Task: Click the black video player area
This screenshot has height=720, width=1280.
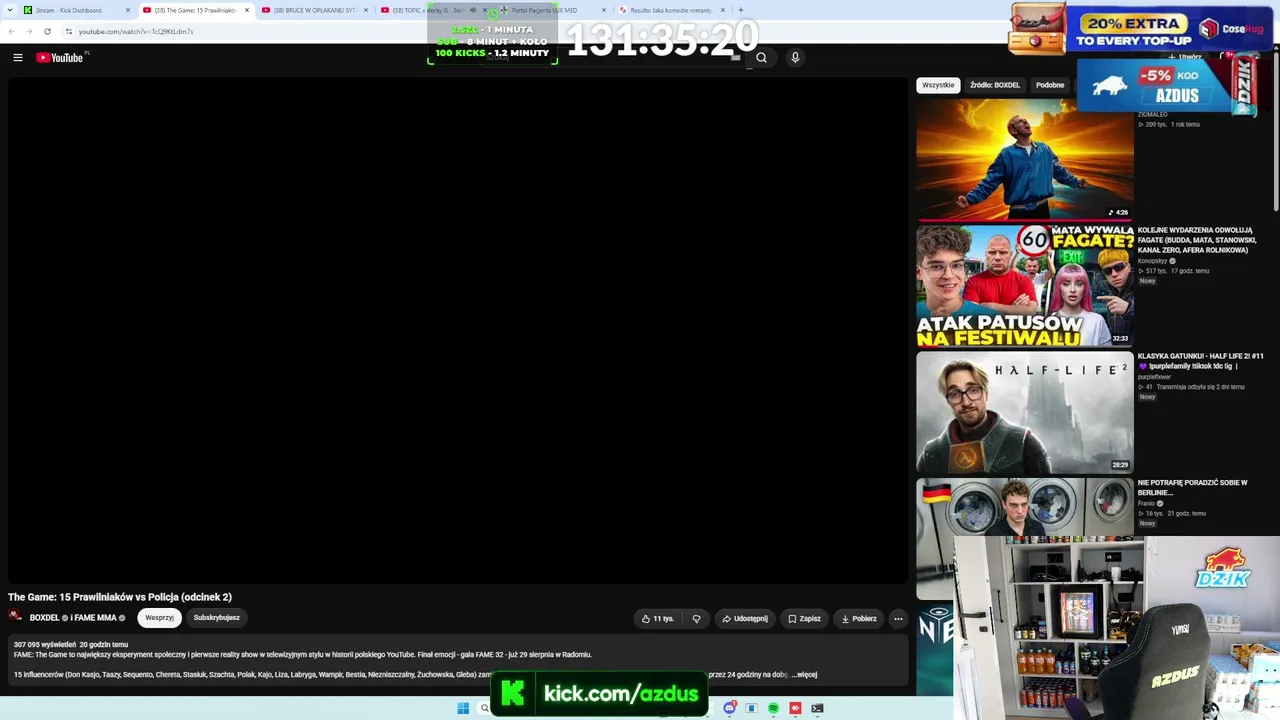Action: (458, 330)
